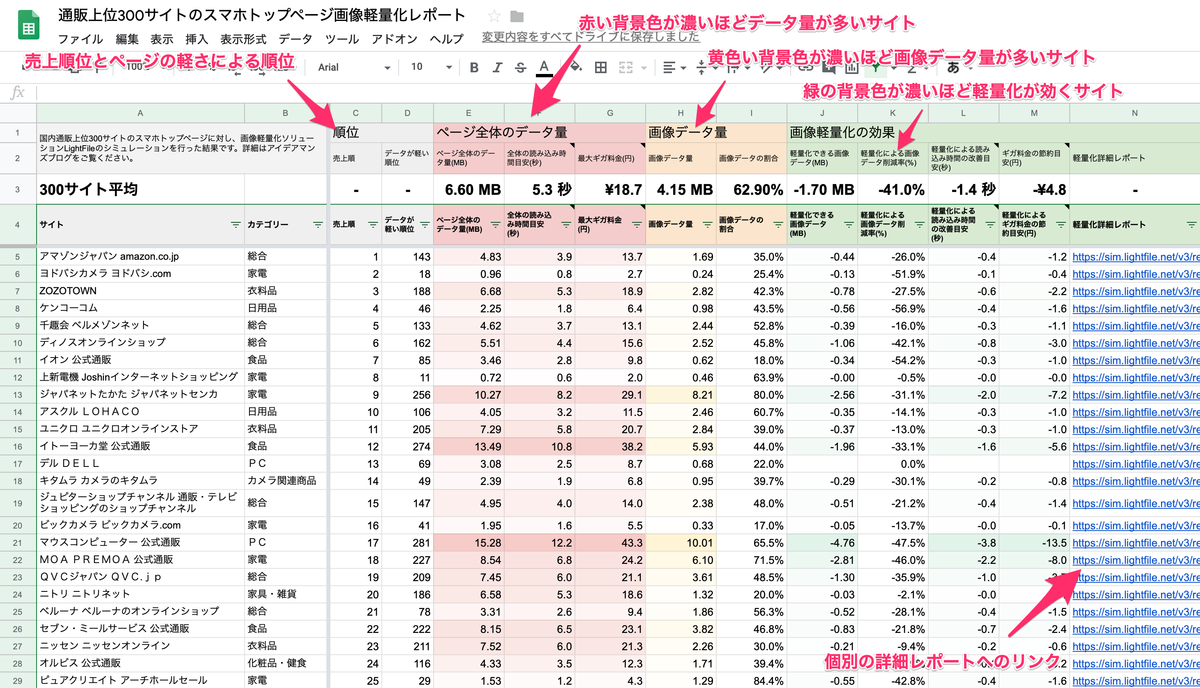Select the 62.90% average cell
This screenshot has height=688, width=1200.
point(751,189)
